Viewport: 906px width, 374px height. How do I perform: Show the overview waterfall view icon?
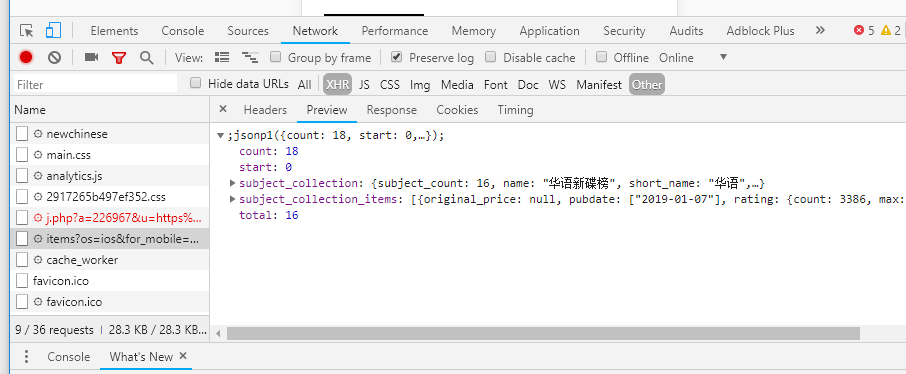(250, 57)
